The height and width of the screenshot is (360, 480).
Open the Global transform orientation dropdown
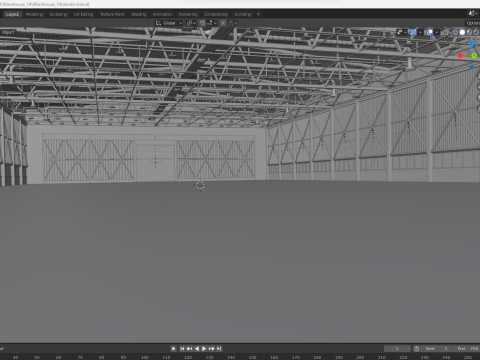169,23
